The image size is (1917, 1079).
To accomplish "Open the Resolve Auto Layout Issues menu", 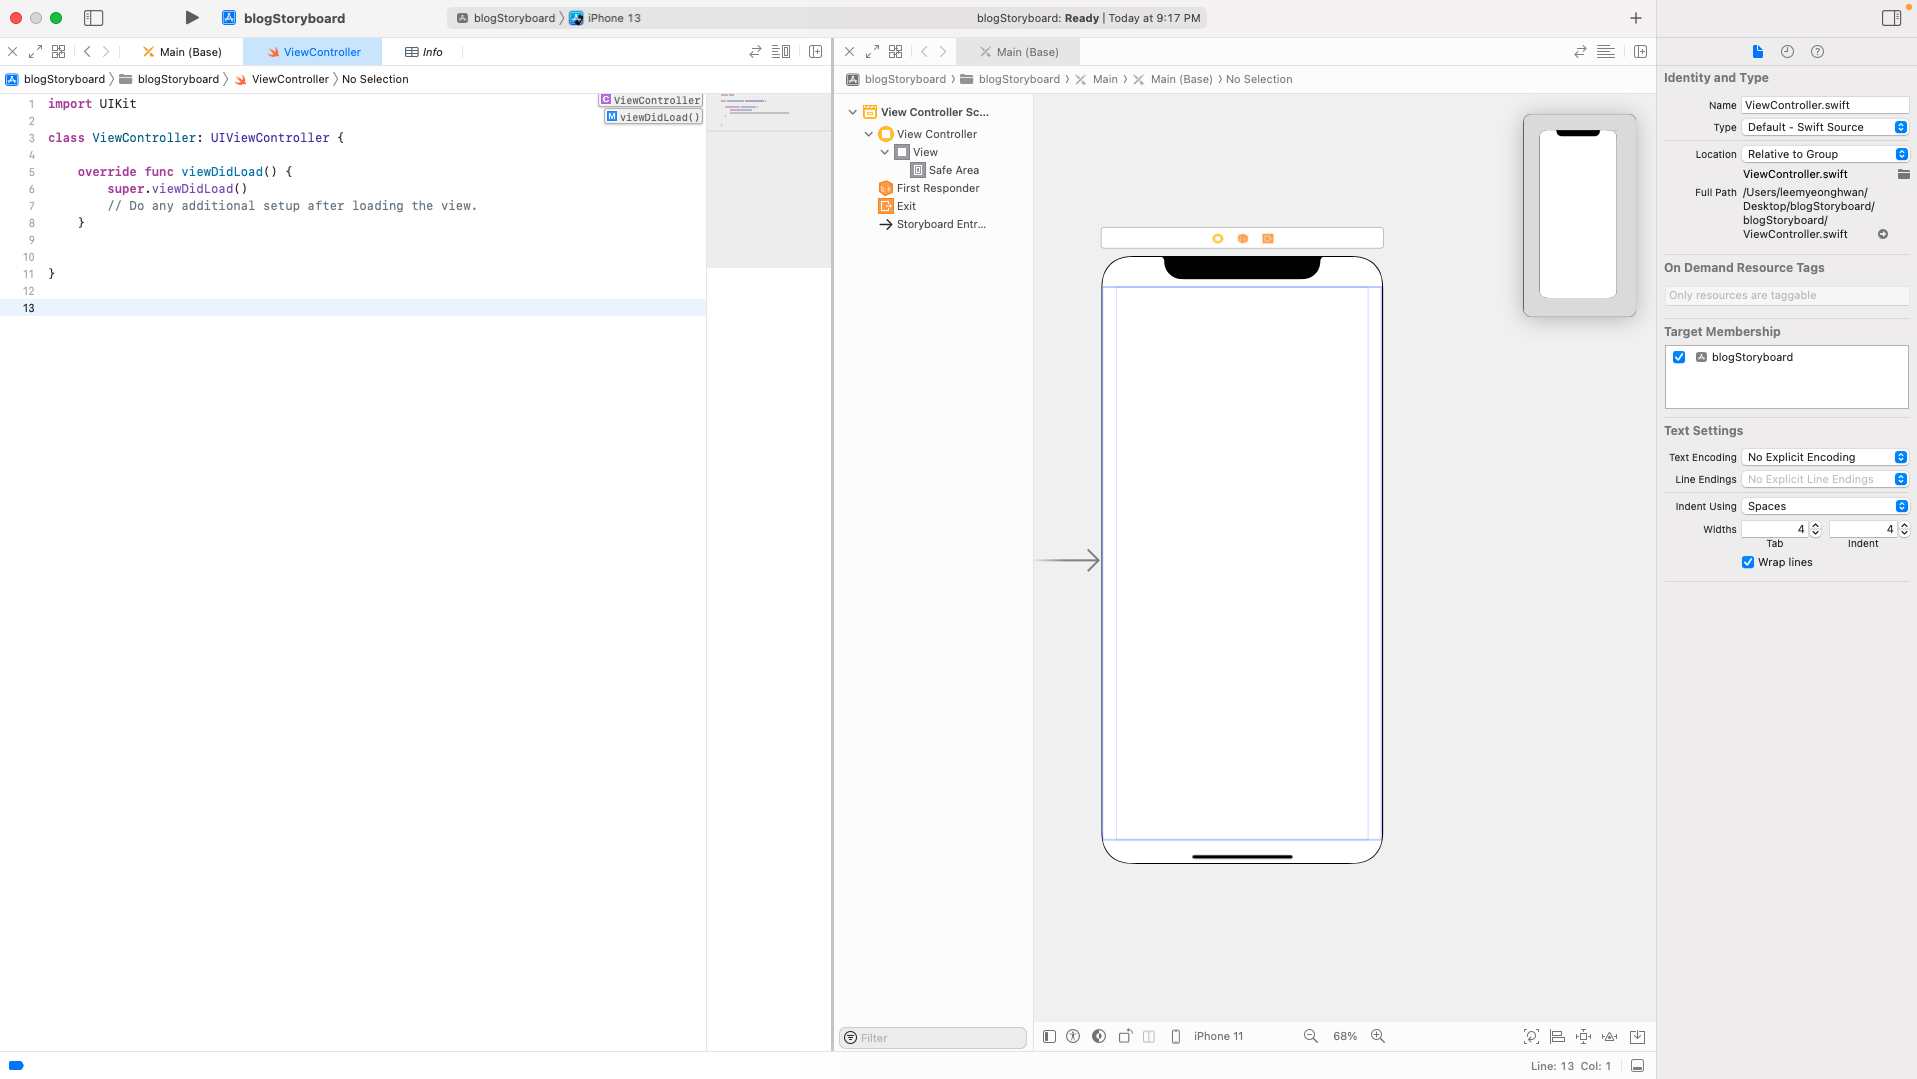I will tap(1610, 1036).
